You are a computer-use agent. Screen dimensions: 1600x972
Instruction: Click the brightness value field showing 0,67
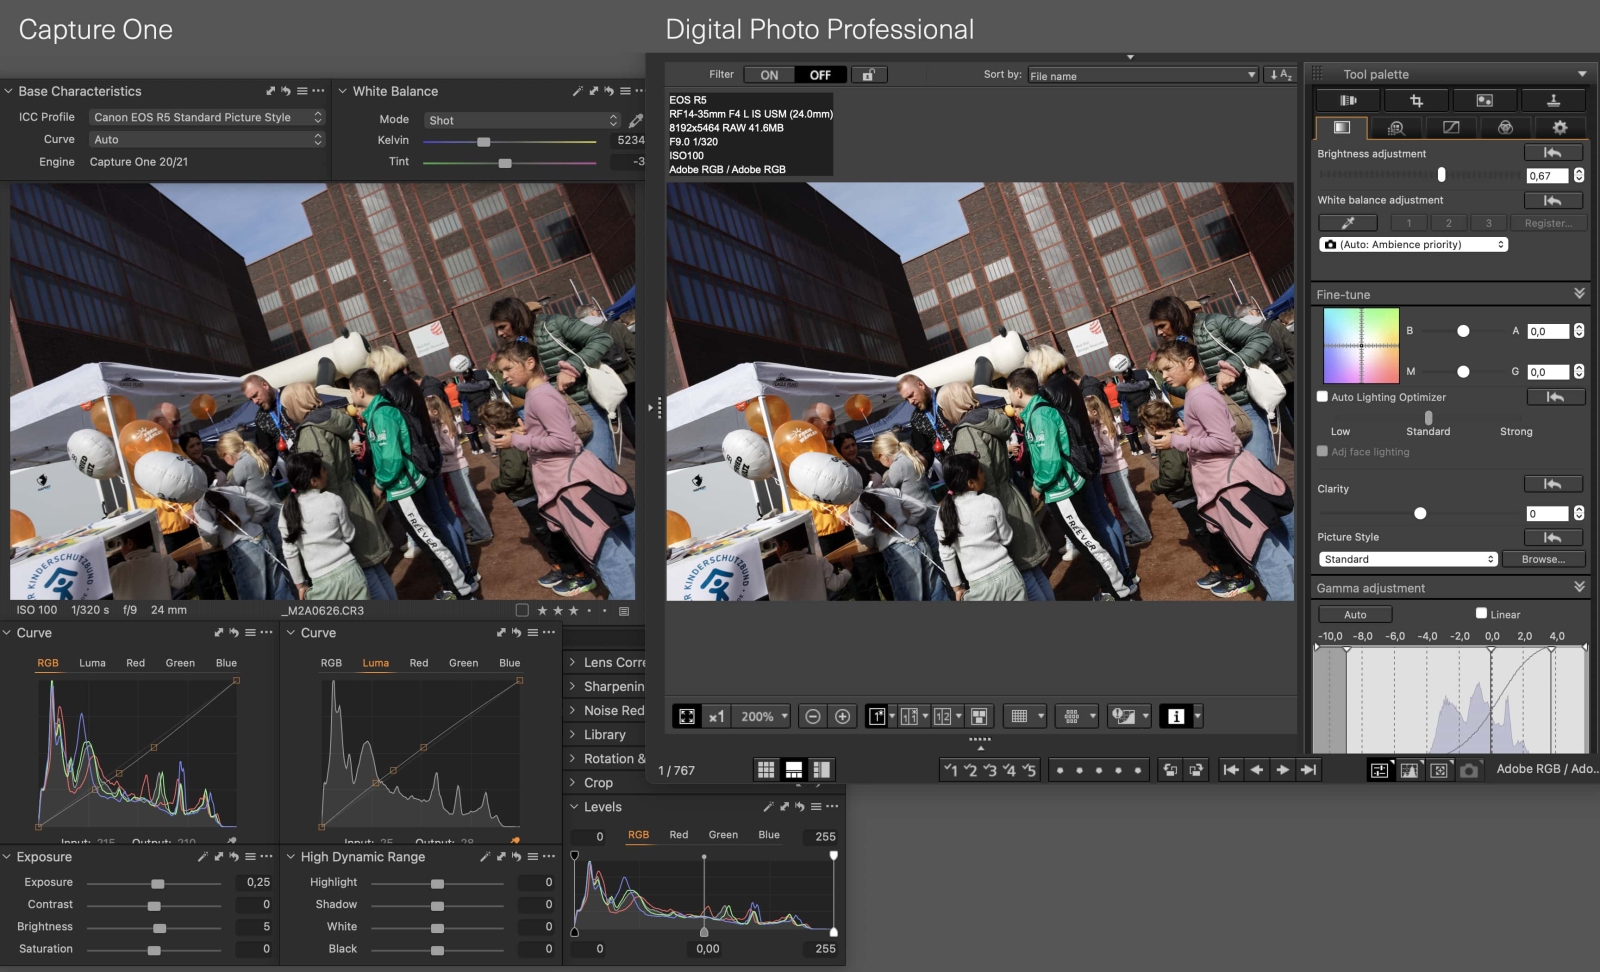[x=1547, y=175]
